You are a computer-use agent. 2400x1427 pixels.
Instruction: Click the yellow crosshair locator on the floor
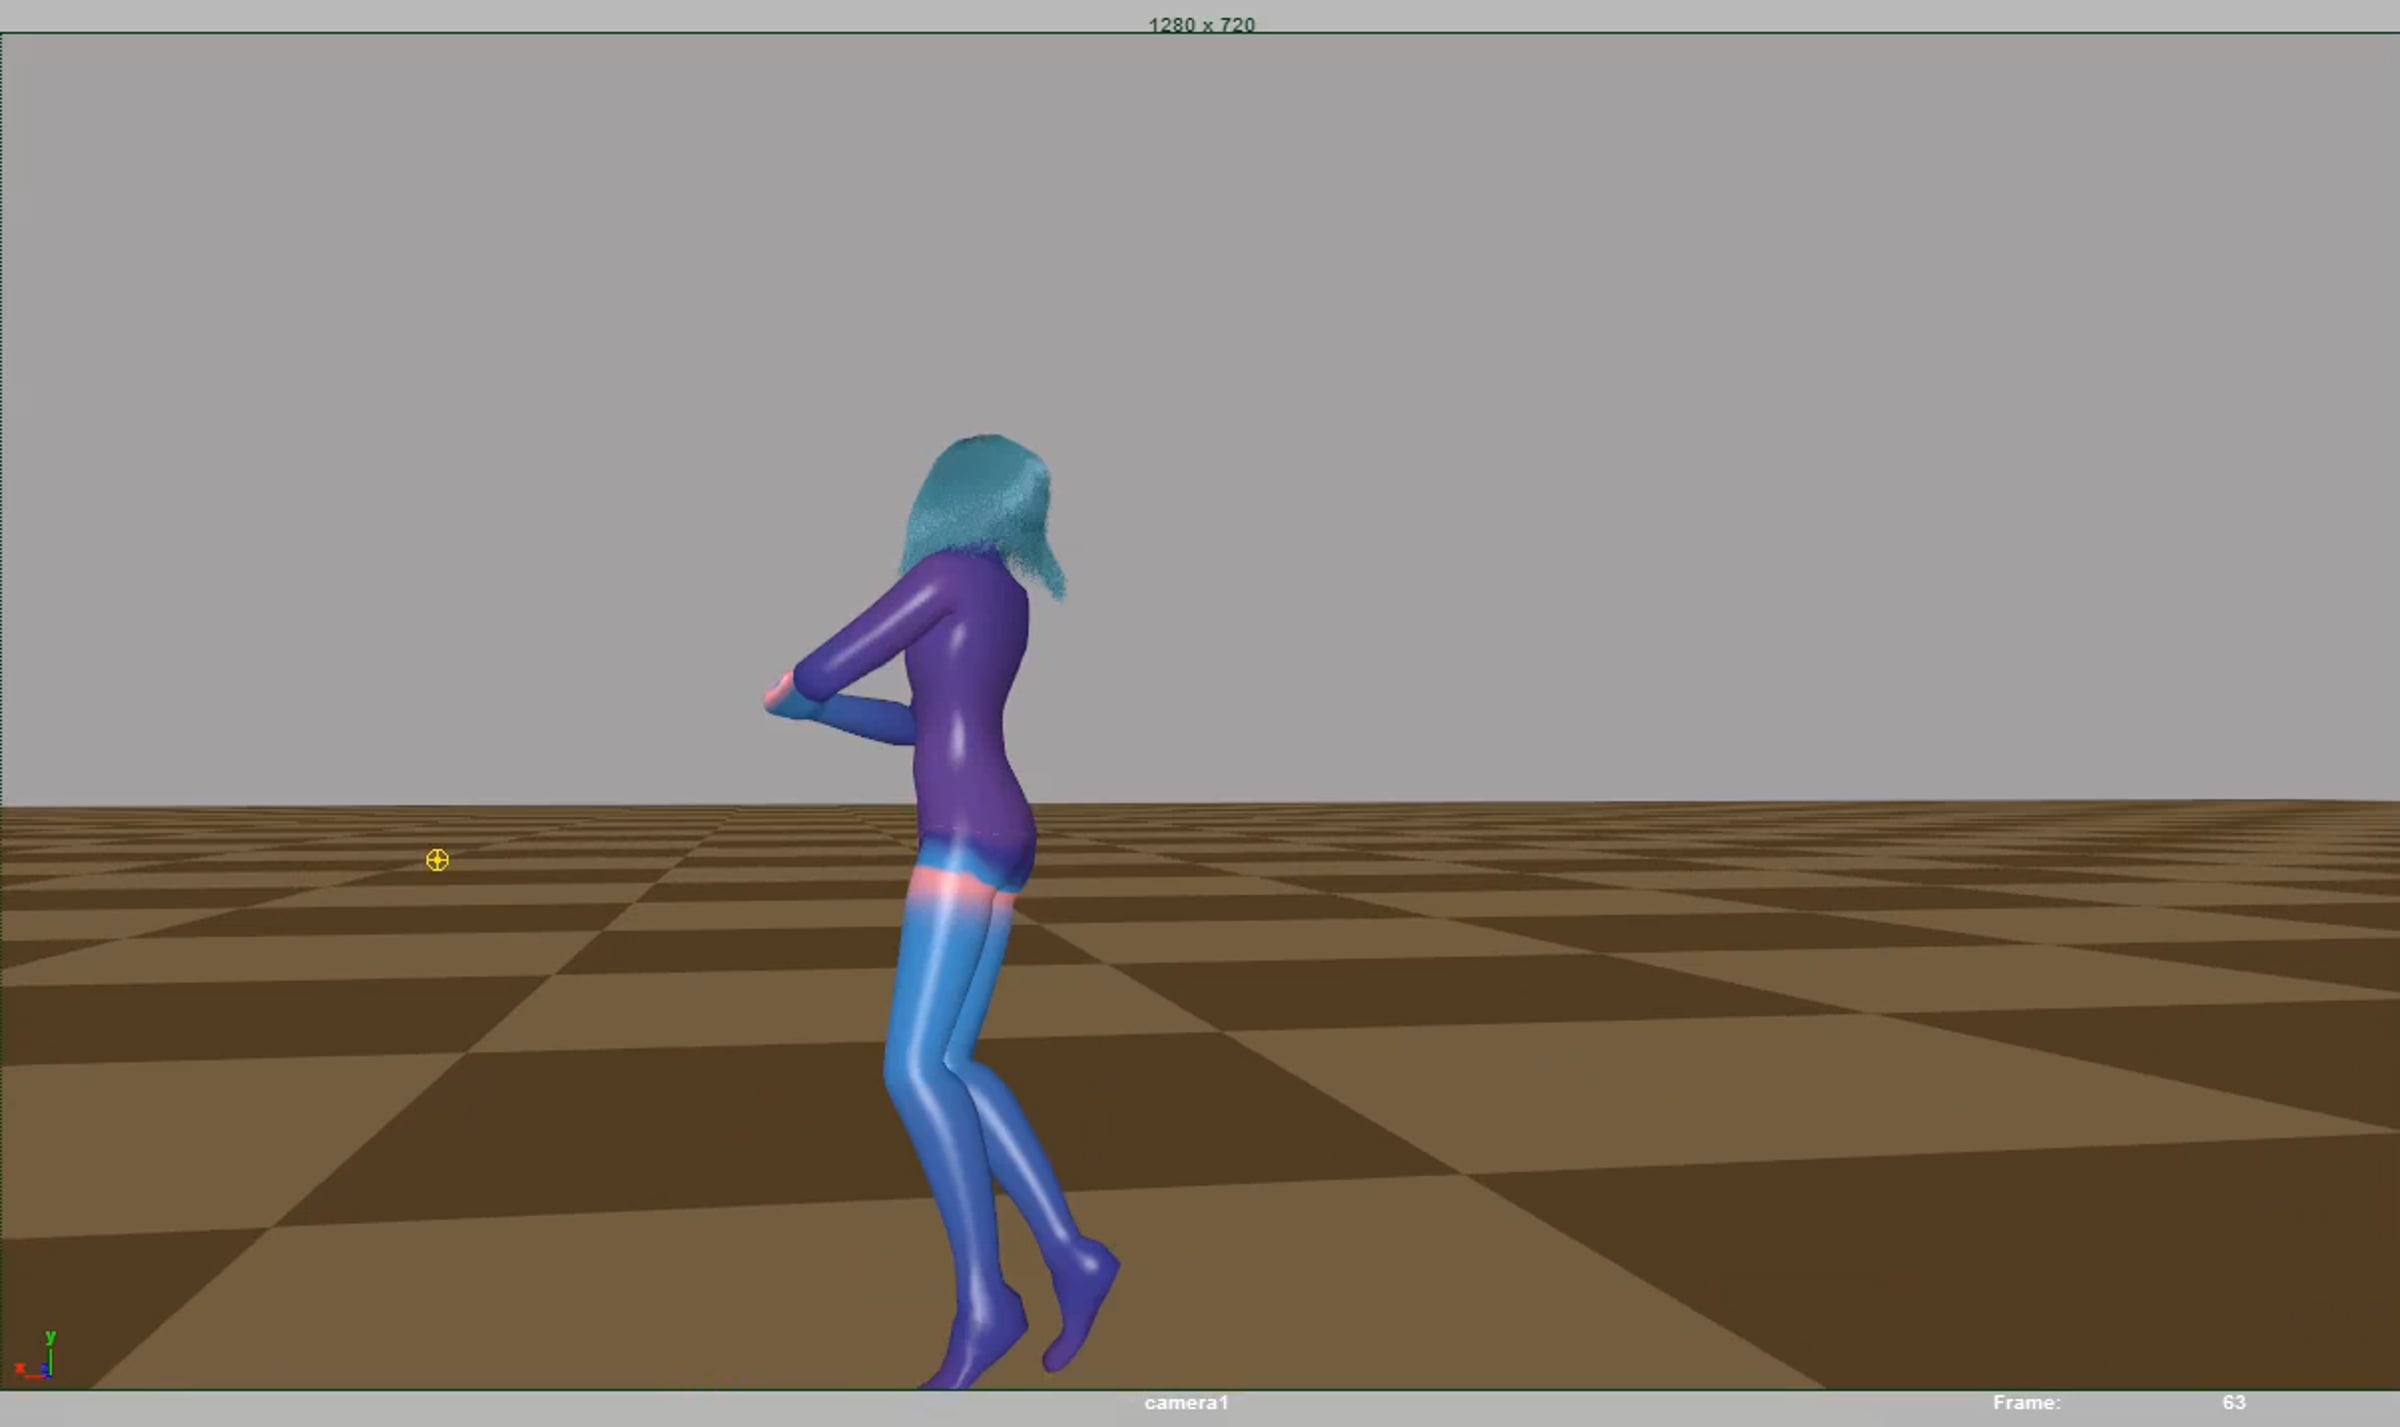pyautogui.click(x=437, y=860)
